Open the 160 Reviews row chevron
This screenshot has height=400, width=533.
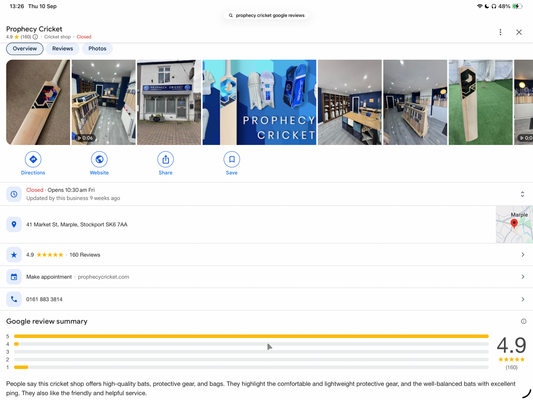coord(523,255)
